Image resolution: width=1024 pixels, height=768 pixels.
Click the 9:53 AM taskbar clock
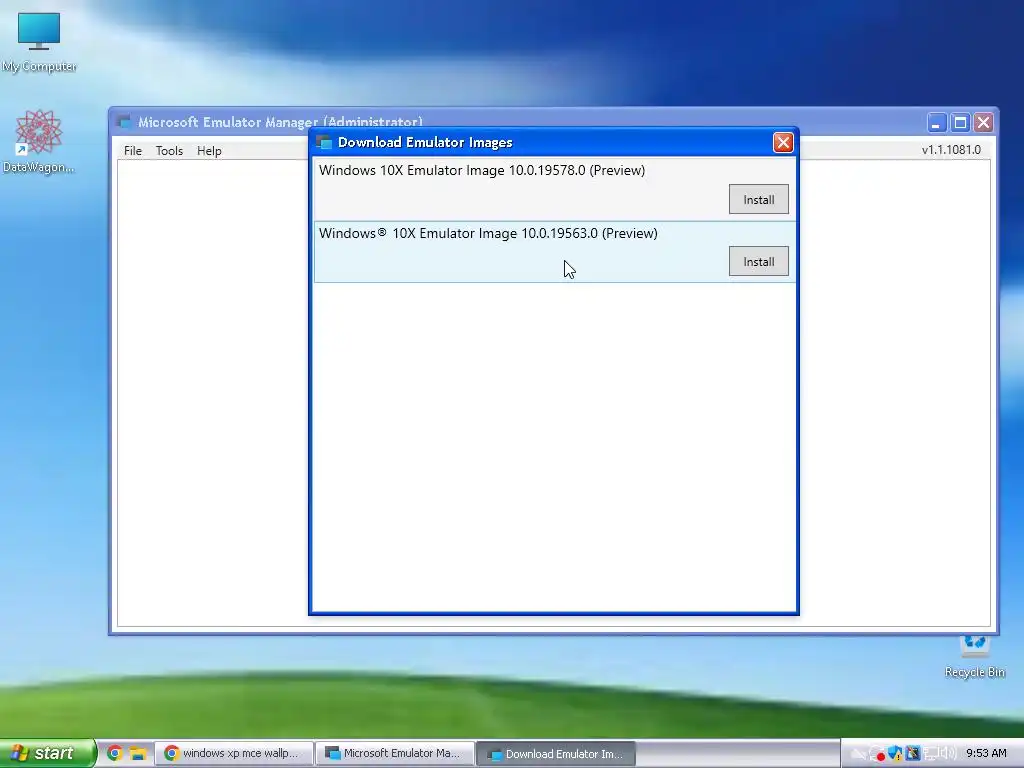click(x=986, y=753)
